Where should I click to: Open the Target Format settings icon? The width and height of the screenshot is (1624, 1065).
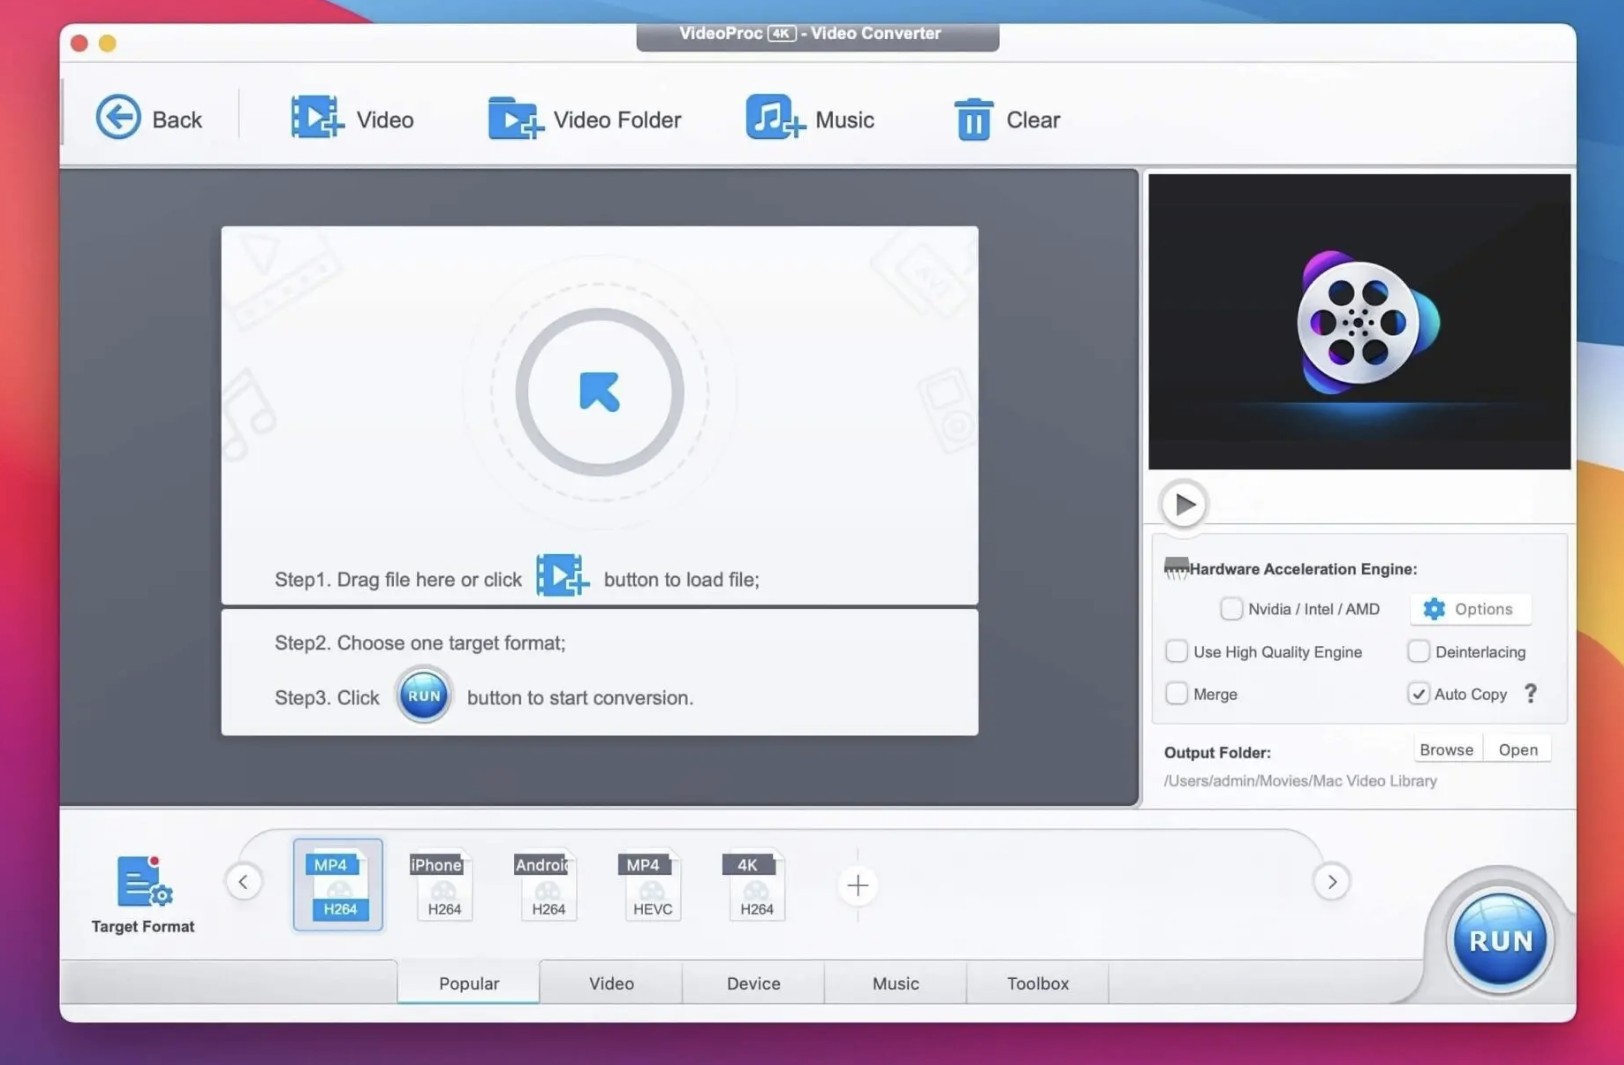[143, 882]
